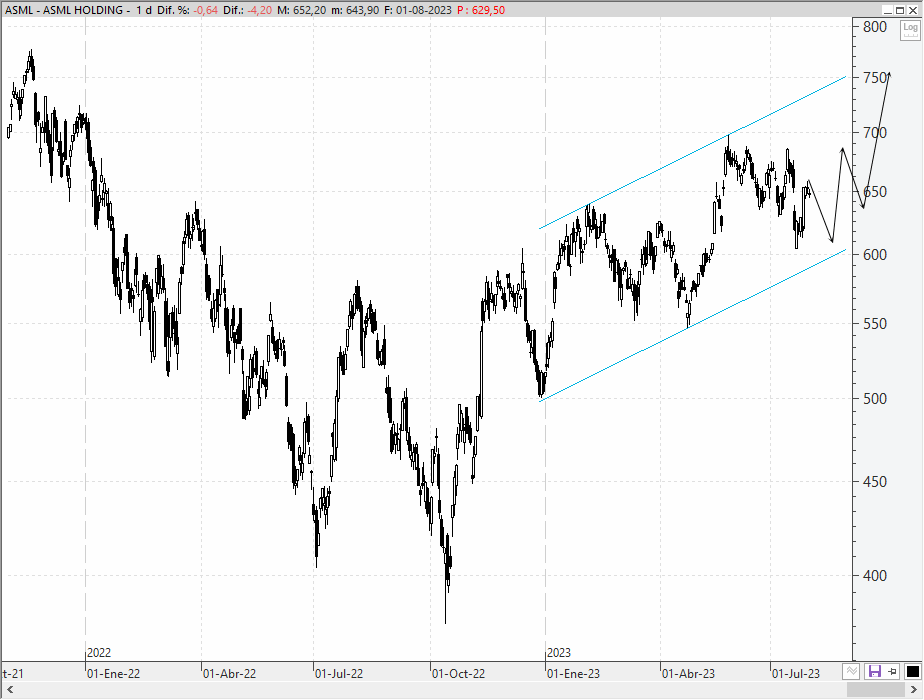The image size is (924, 700).
Task: Click the scrollbar left arrow
Action: (x=9, y=689)
